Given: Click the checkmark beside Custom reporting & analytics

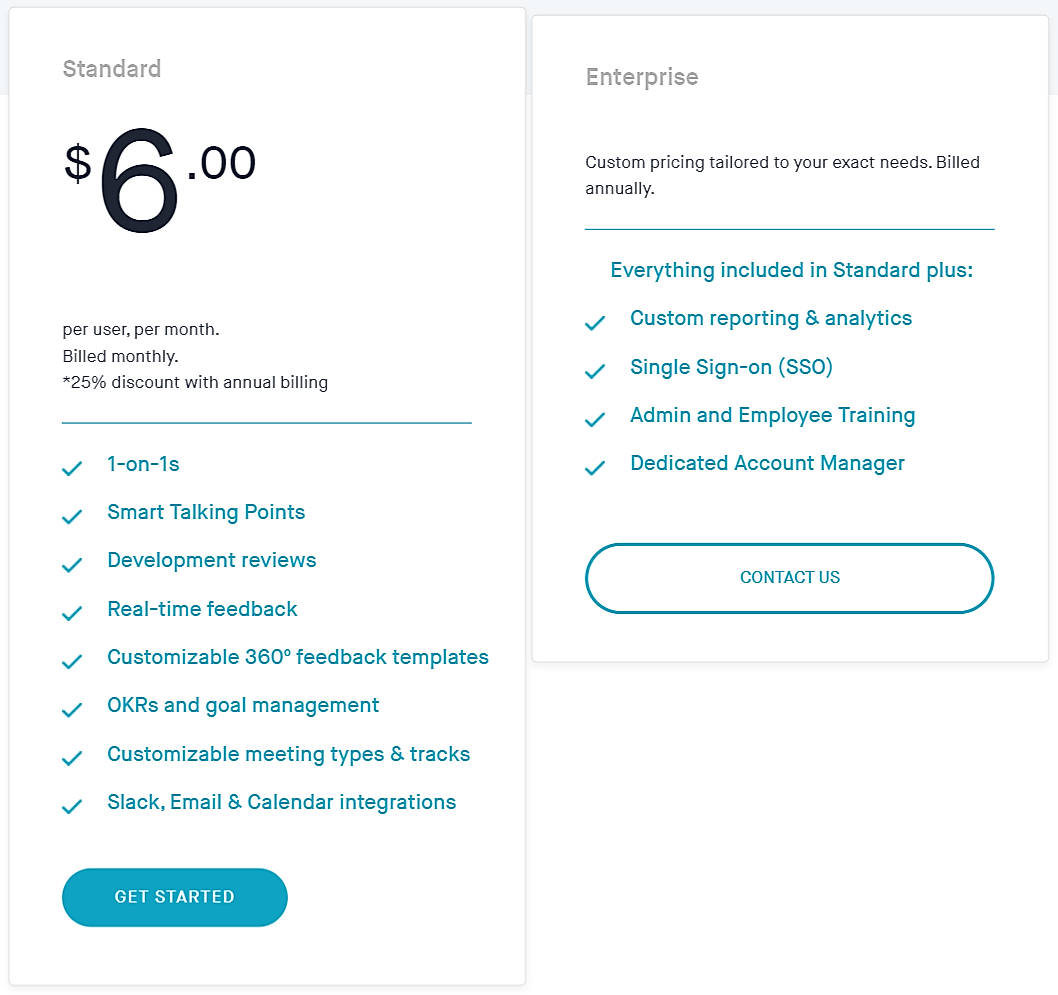Looking at the screenshot, I should click(x=594, y=322).
